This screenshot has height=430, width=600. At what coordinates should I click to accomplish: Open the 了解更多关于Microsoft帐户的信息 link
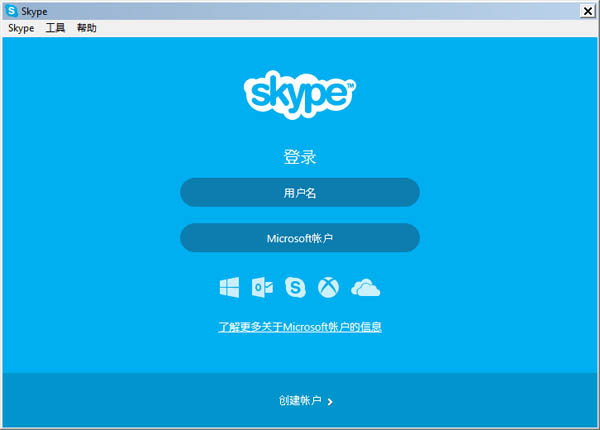300,327
